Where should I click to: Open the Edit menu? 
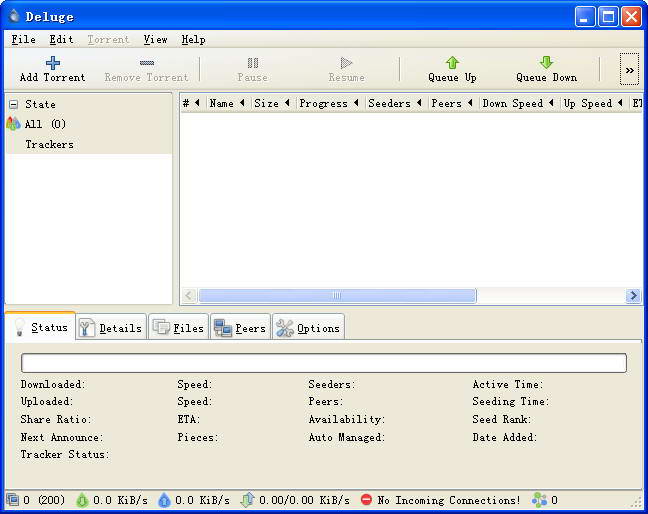(x=61, y=39)
